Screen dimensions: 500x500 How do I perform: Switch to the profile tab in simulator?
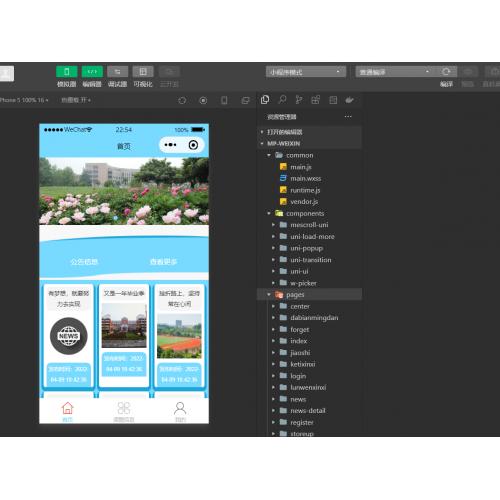180,411
